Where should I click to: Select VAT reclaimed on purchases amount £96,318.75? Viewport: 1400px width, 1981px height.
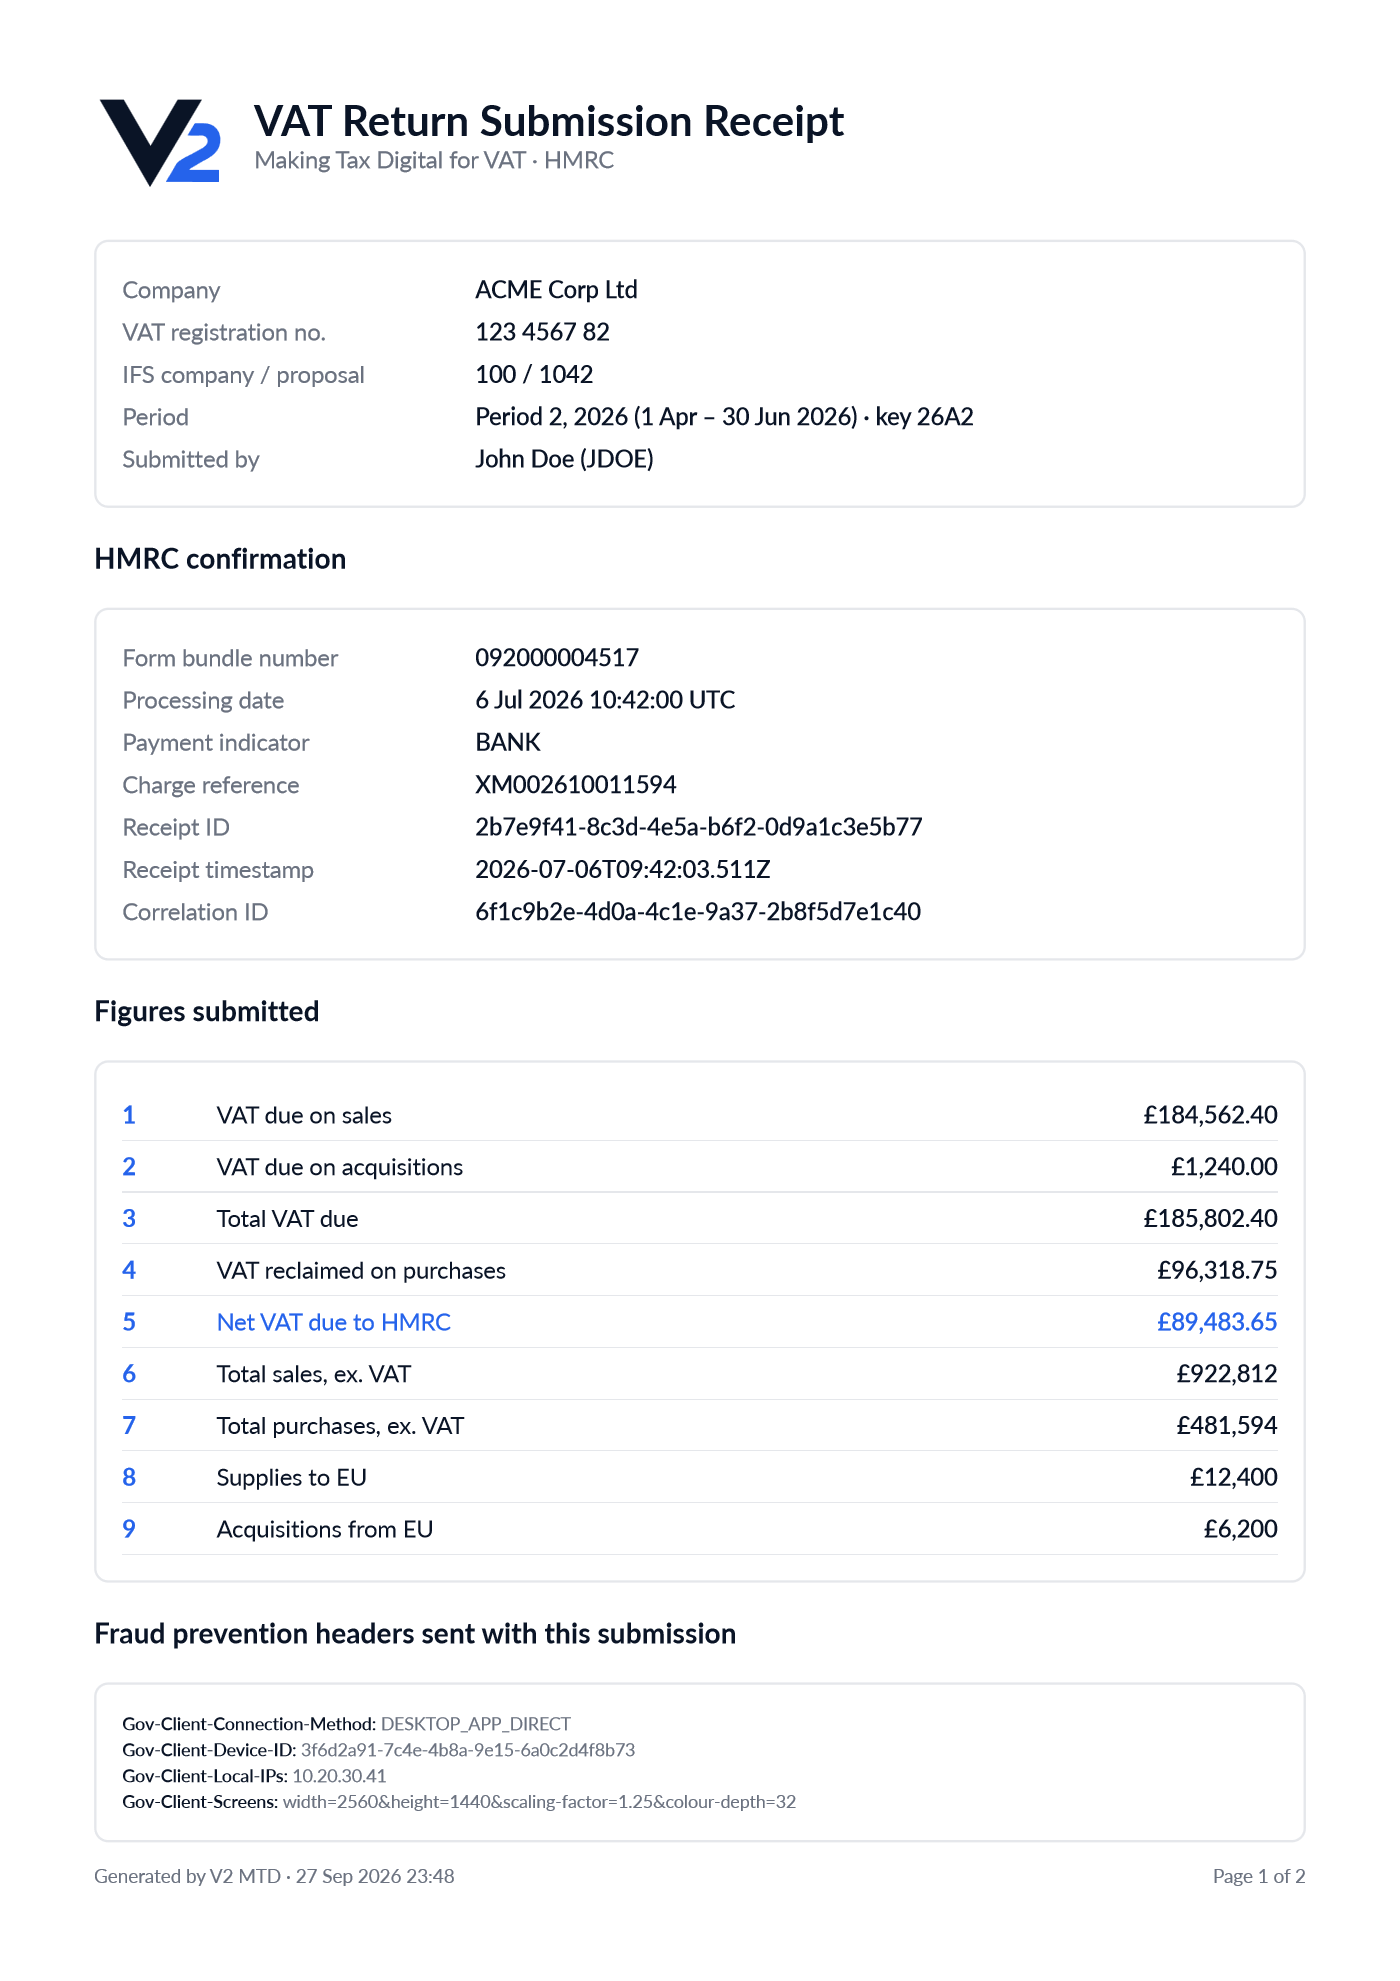(x=1217, y=1270)
